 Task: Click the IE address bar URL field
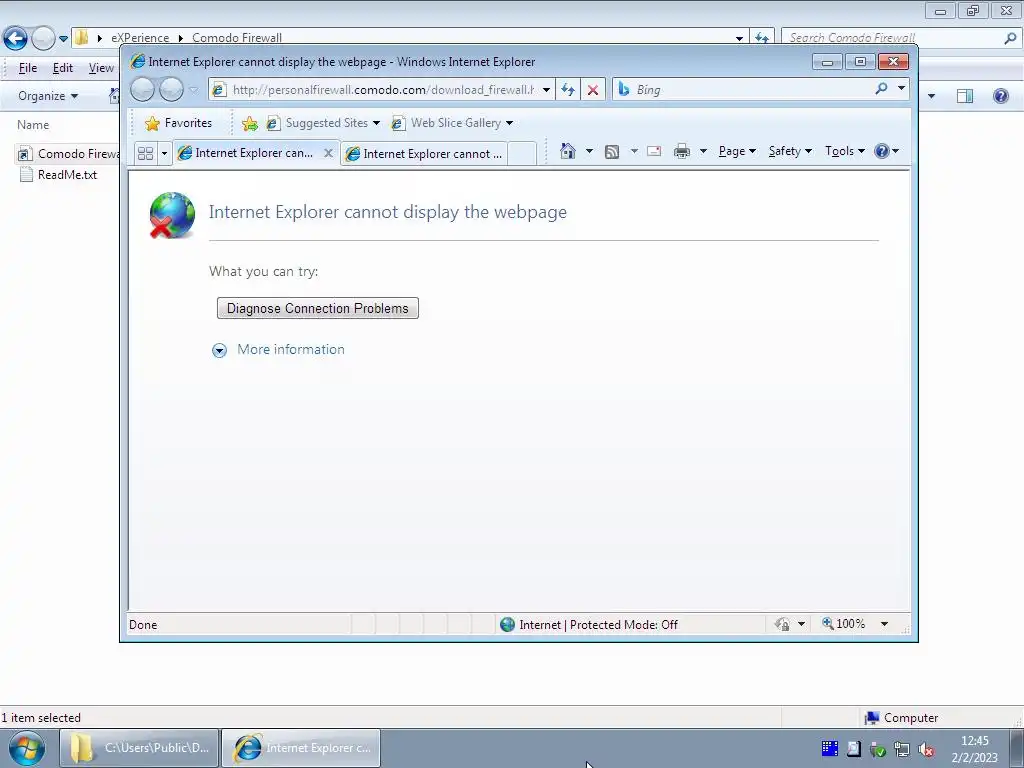point(383,89)
